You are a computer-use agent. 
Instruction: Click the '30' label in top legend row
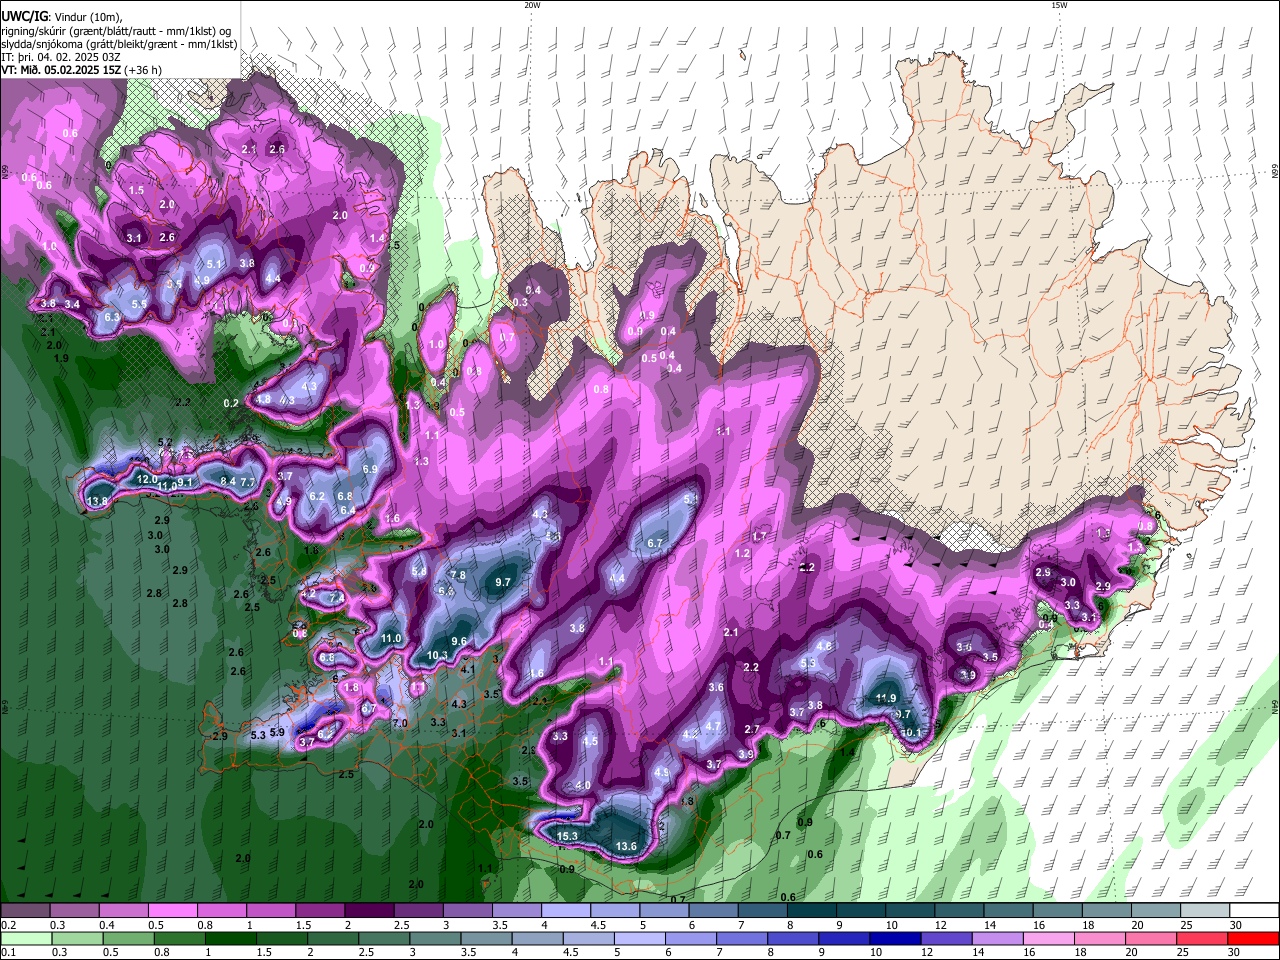click(1235, 925)
